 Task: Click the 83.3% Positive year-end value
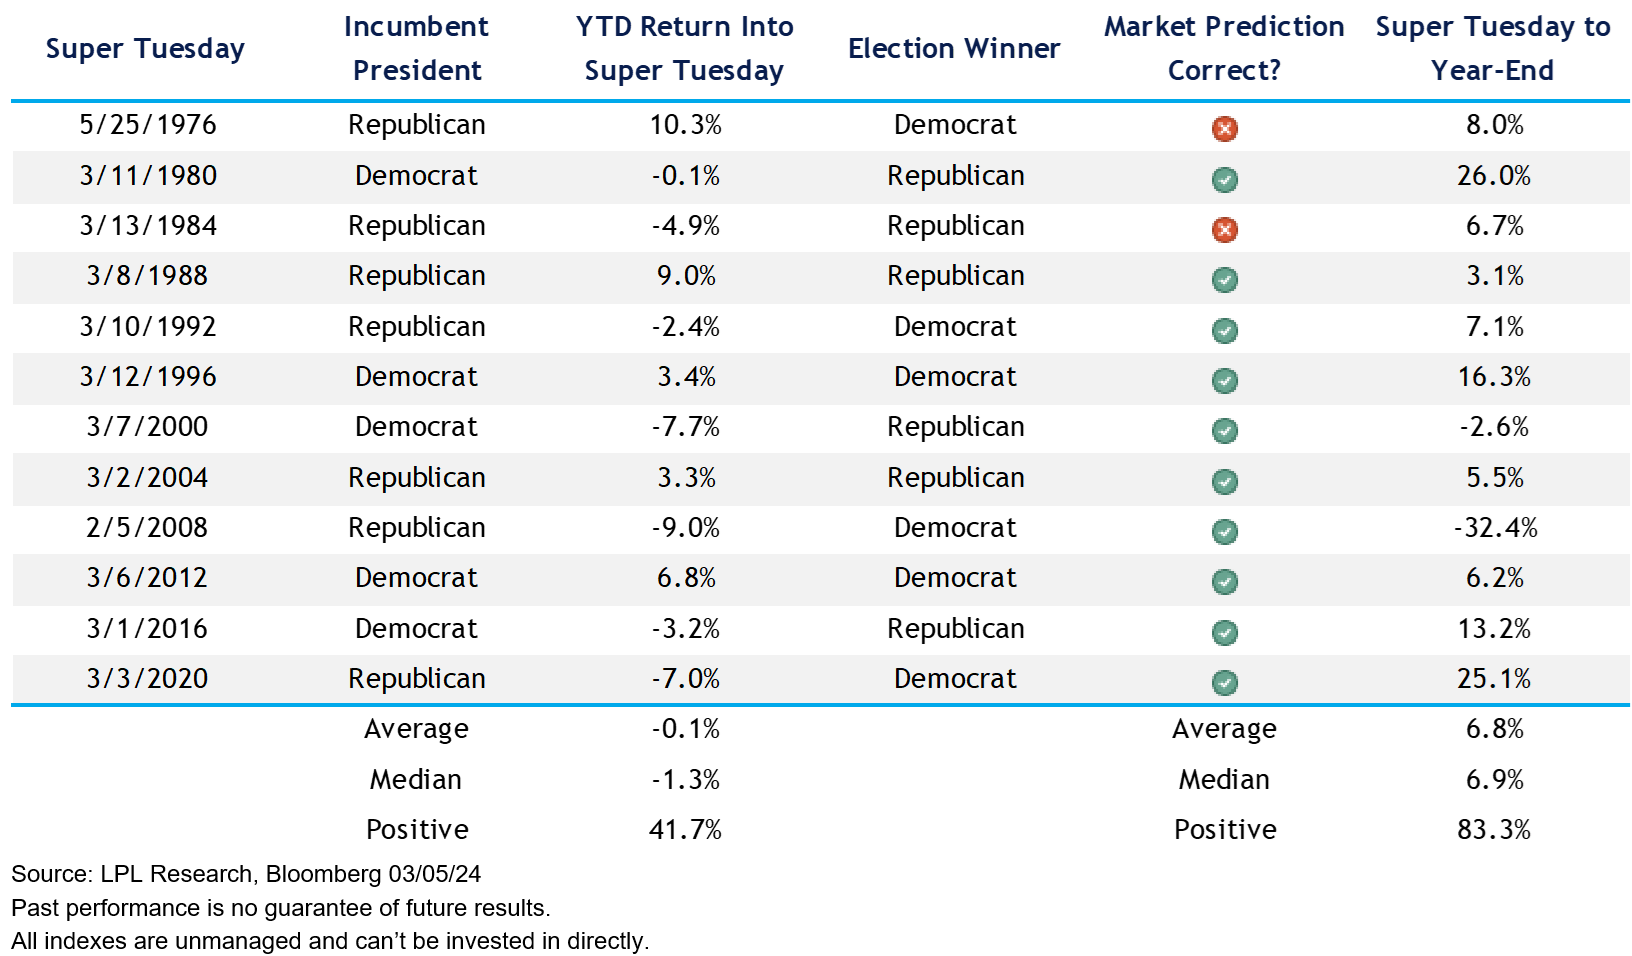click(x=1494, y=830)
